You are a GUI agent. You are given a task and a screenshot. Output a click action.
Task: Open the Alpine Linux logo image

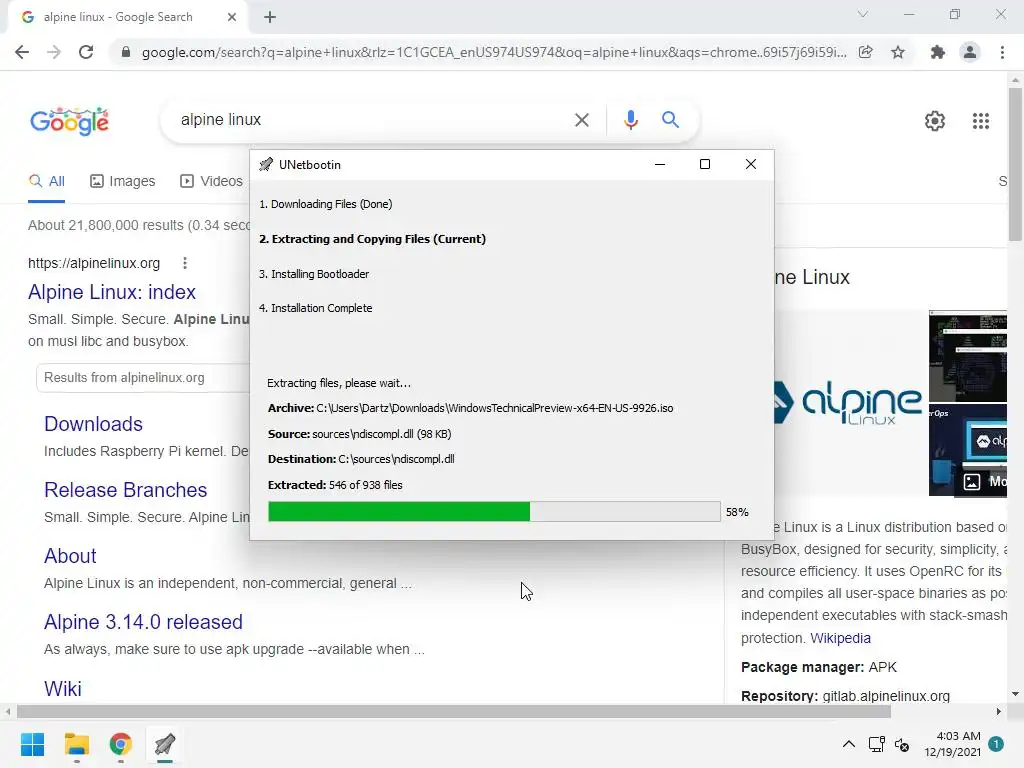tap(848, 402)
